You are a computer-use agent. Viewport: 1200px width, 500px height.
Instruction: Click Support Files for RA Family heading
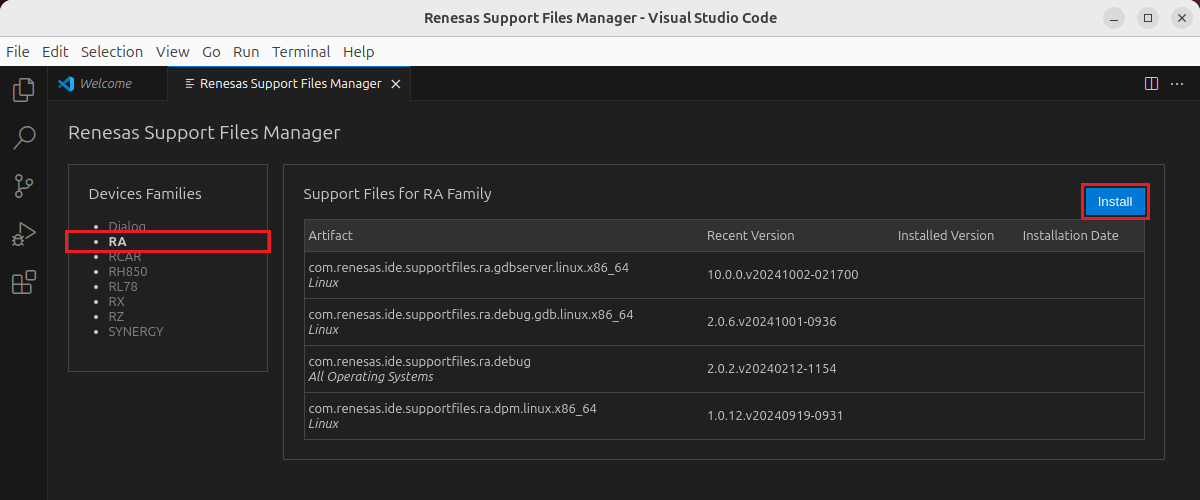(398, 194)
